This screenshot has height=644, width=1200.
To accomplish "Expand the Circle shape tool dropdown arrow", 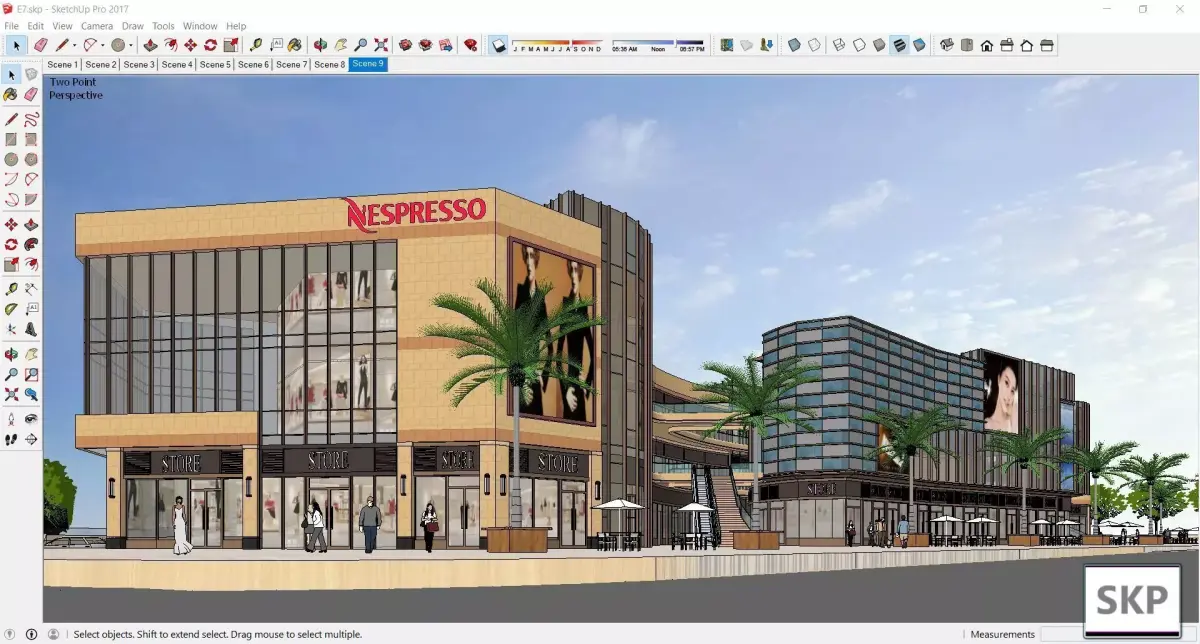I will pos(130,45).
